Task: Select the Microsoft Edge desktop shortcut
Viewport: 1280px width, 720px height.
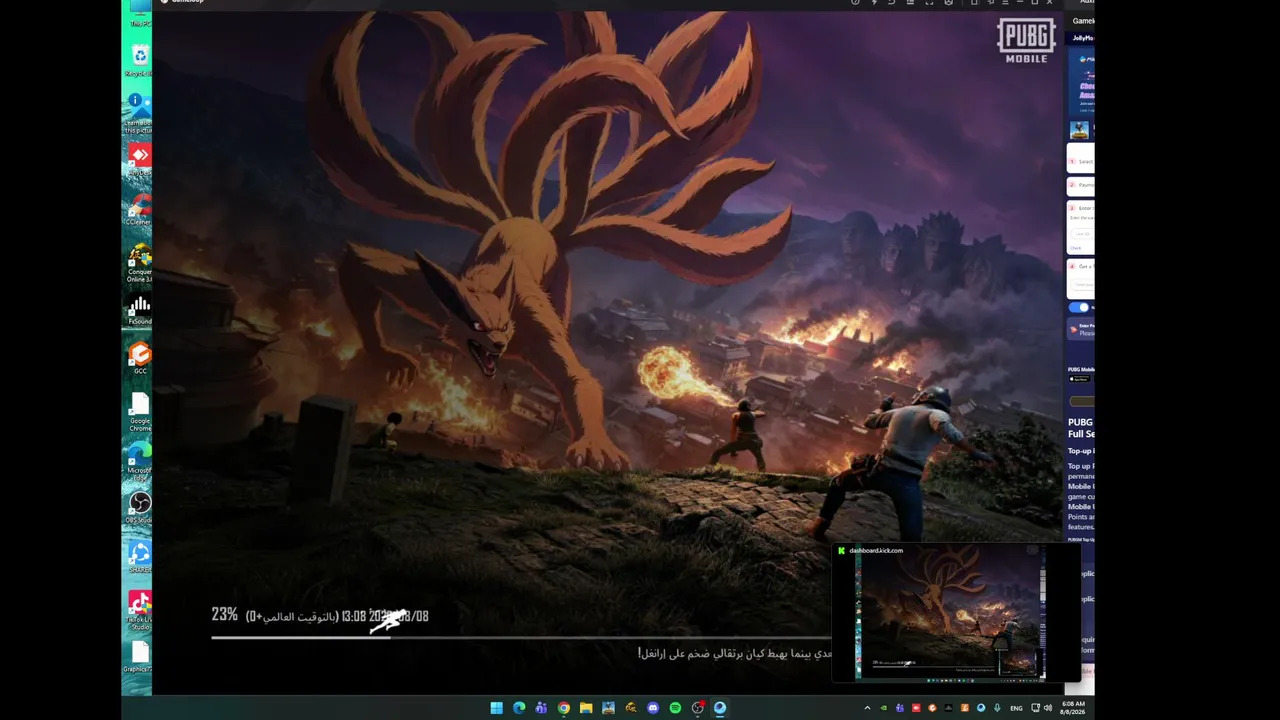Action: point(140,458)
